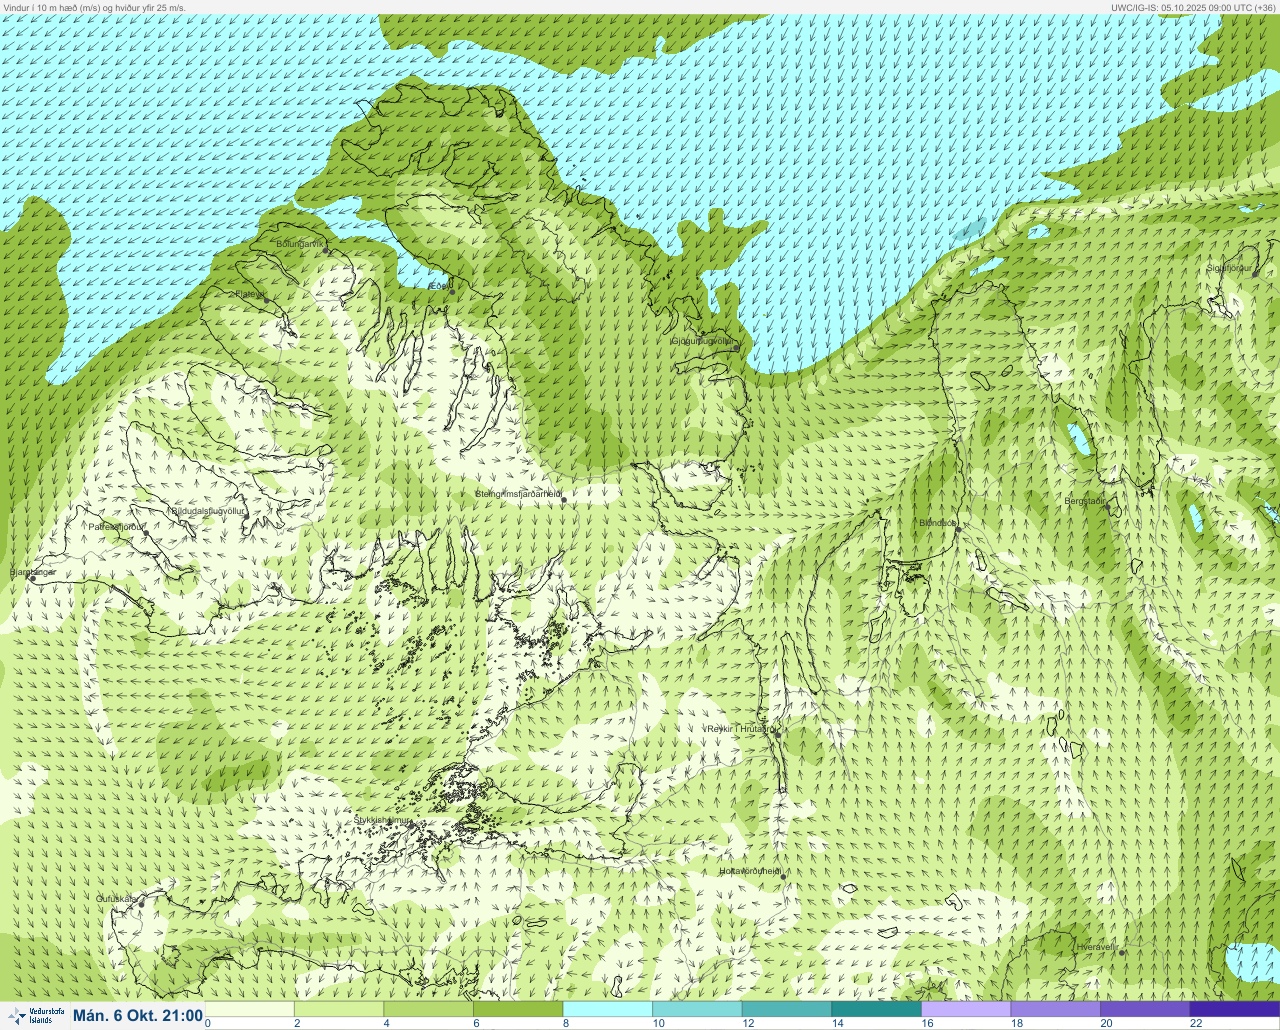Click the Hveravellir station dot marker
Viewport: 1280px width, 1030px height.
[x=1121, y=952]
